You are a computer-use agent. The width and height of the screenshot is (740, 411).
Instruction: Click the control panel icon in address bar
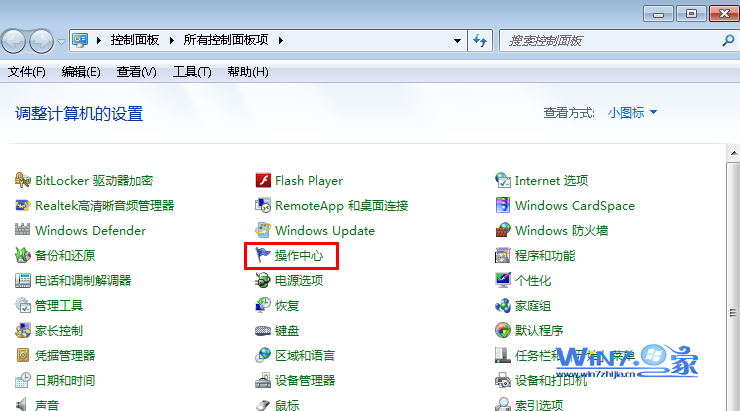(80, 41)
